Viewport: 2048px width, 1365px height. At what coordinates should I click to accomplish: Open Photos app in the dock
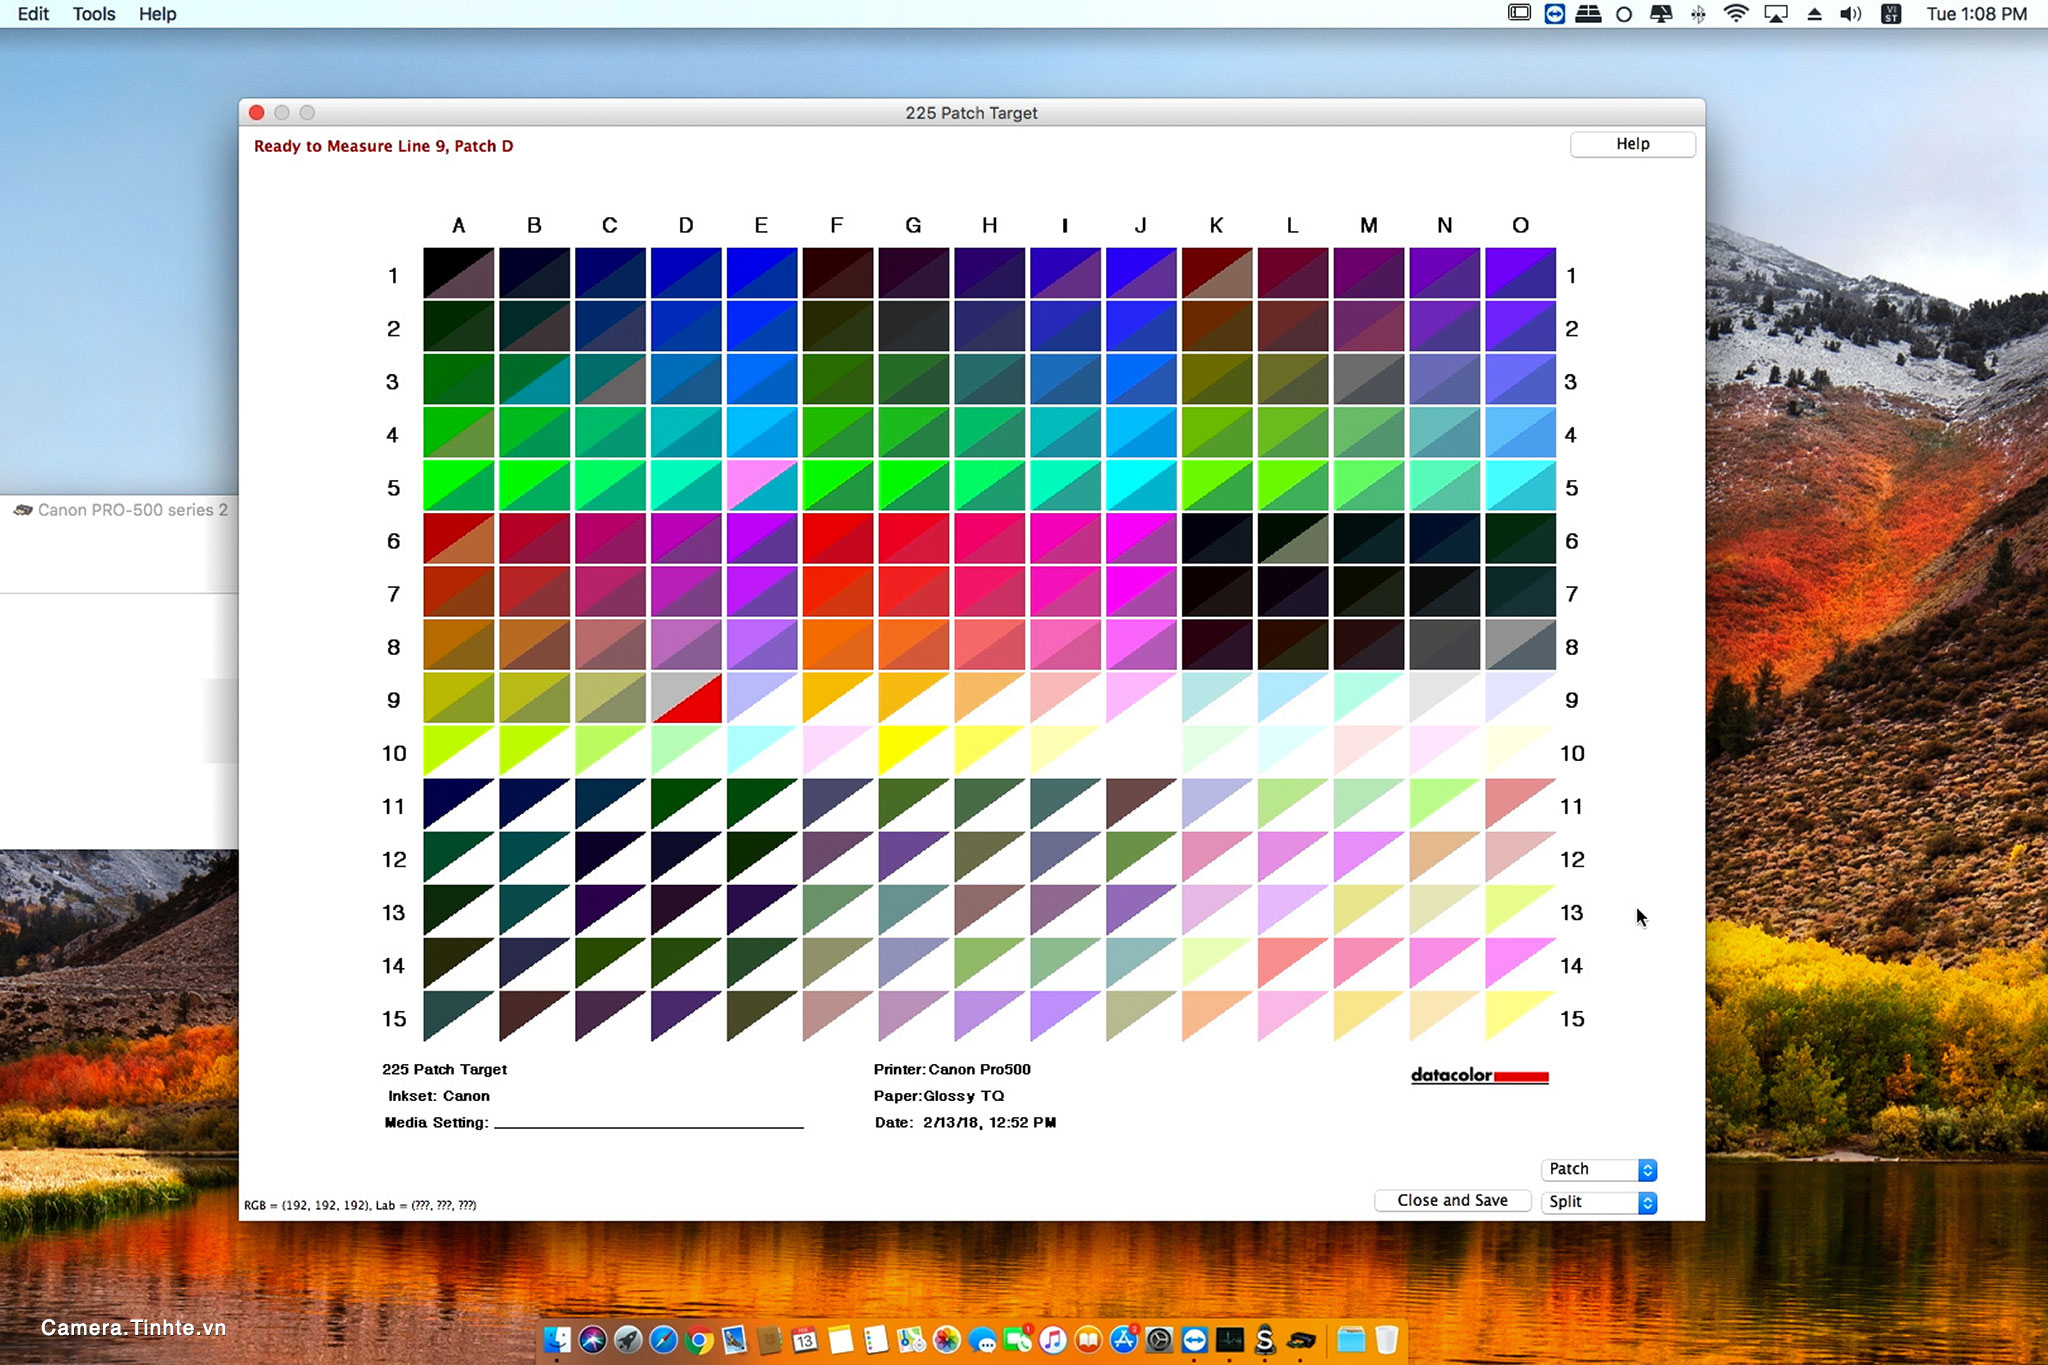(946, 1339)
